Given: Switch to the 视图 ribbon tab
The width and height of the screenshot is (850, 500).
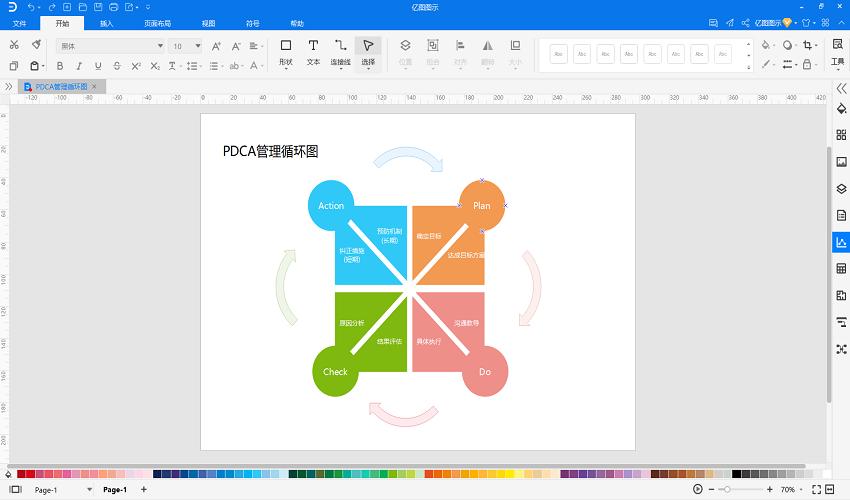Looking at the screenshot, I should [x=208, y=23].
